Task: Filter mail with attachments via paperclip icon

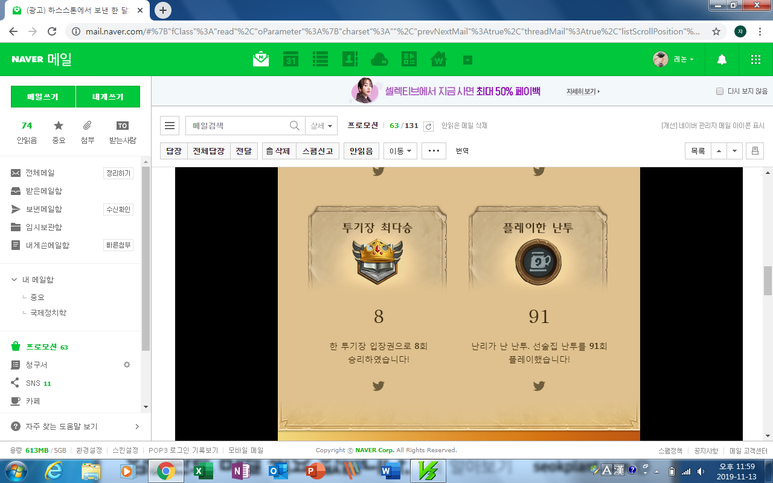Action: 87,133
